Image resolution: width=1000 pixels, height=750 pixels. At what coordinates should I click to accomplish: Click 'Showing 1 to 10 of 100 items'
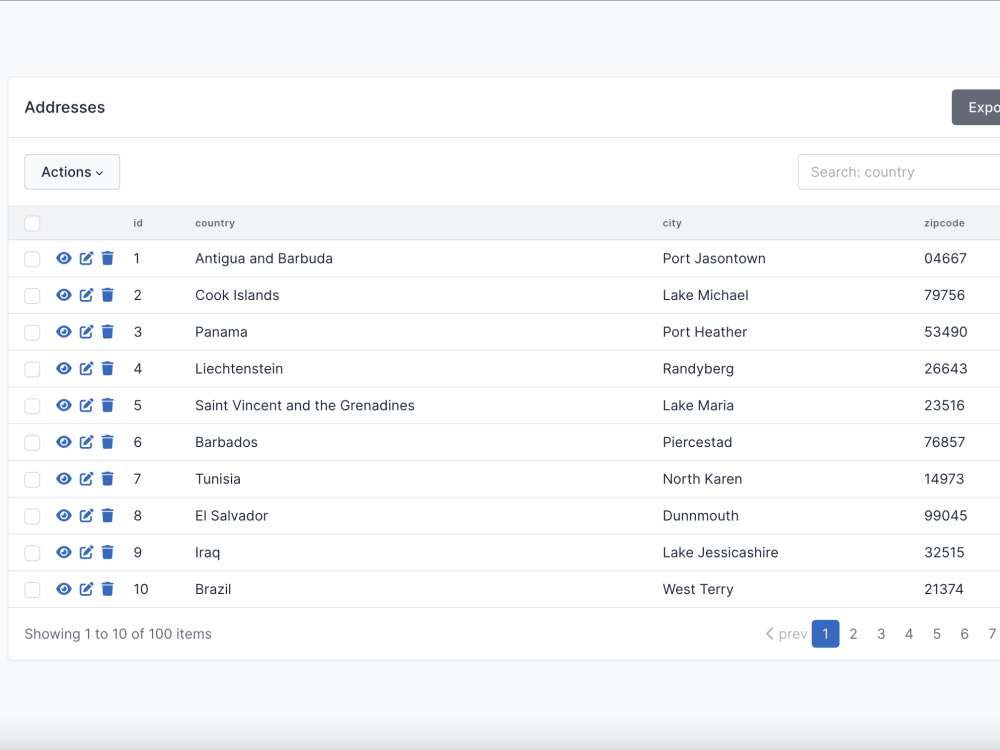tap(118, 634)
